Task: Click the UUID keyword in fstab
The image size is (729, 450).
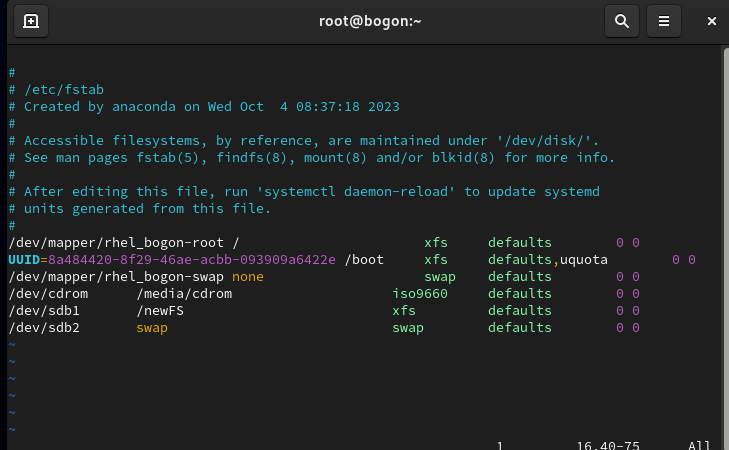Action: [x=24, y=259]
